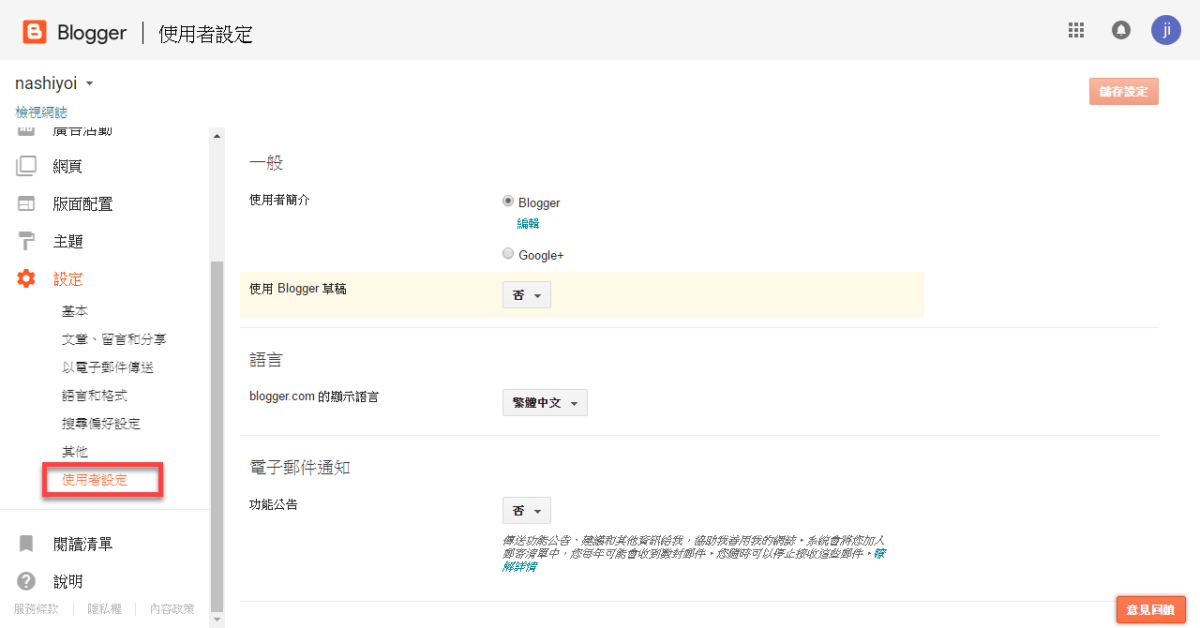Open the nashiyoi blog selector dropdown
The image size is (1200, 628).
54,84
